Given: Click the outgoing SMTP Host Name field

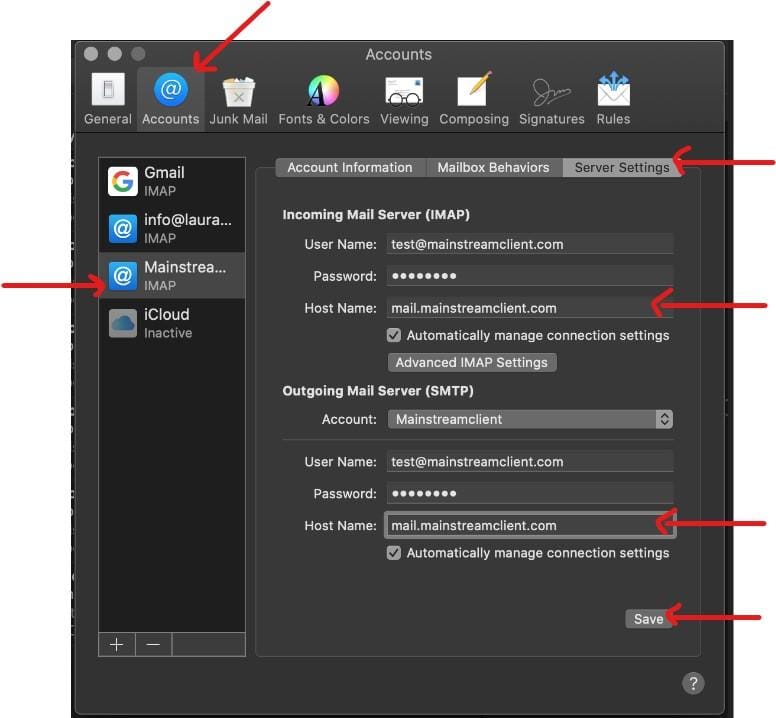Looking at the screenshot, I should click(530, 526).
